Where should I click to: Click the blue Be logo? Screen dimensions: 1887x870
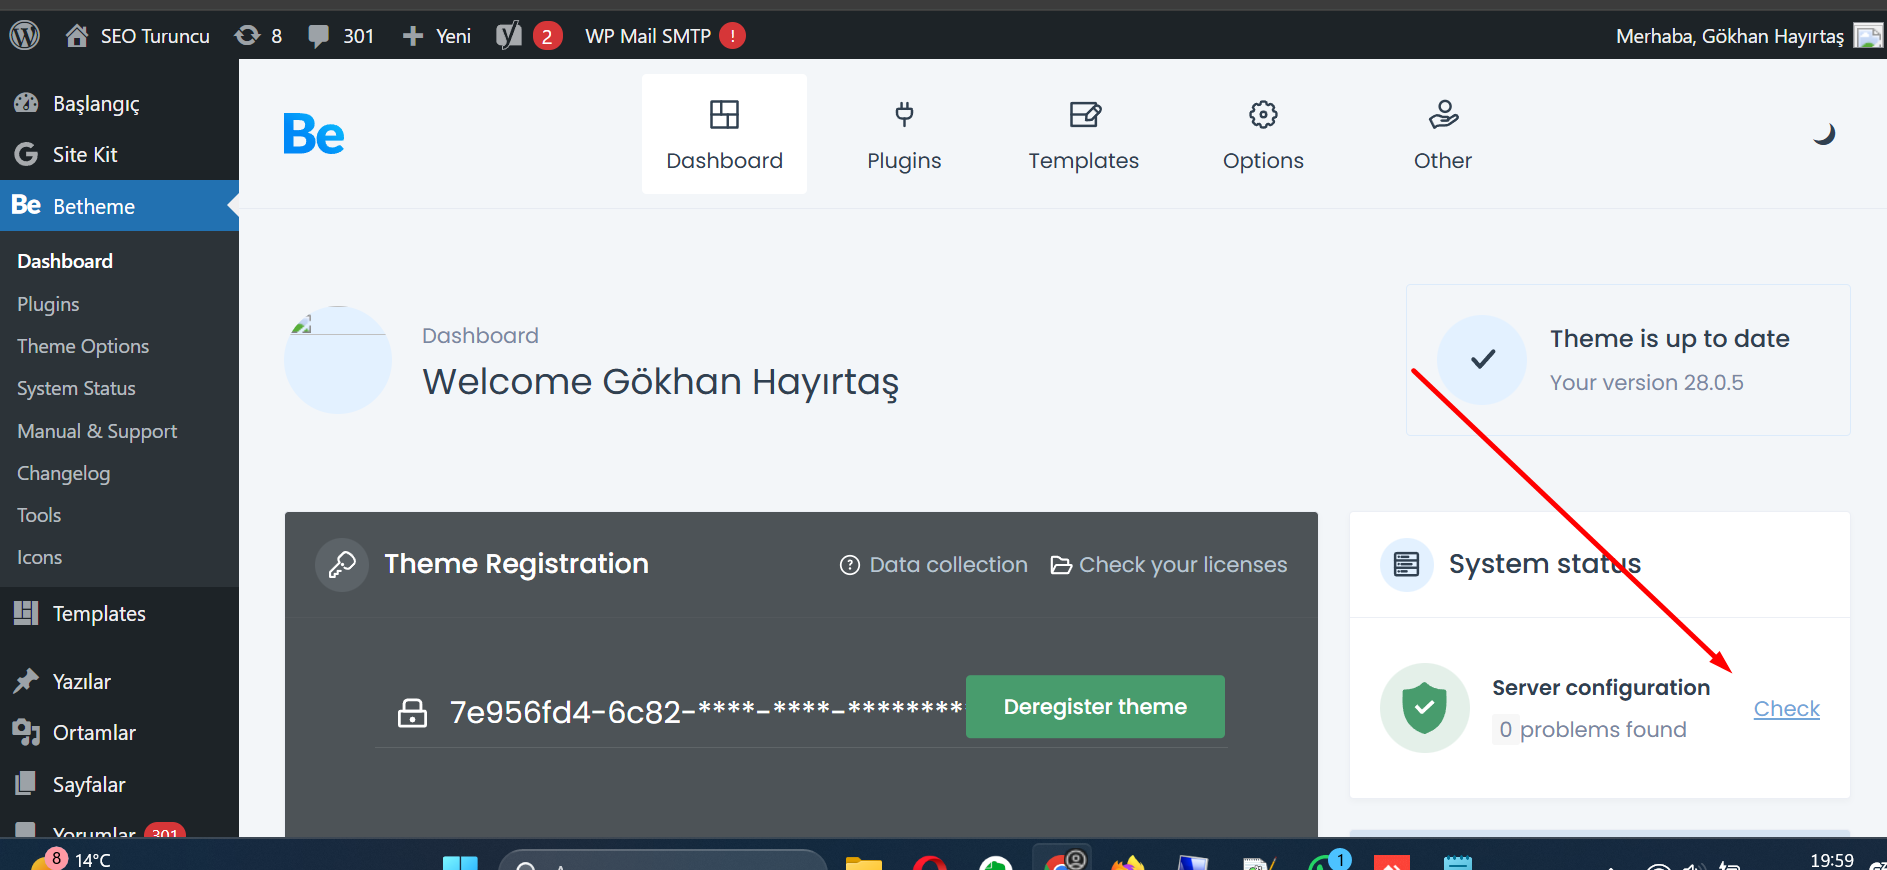[x=314, y=134]
